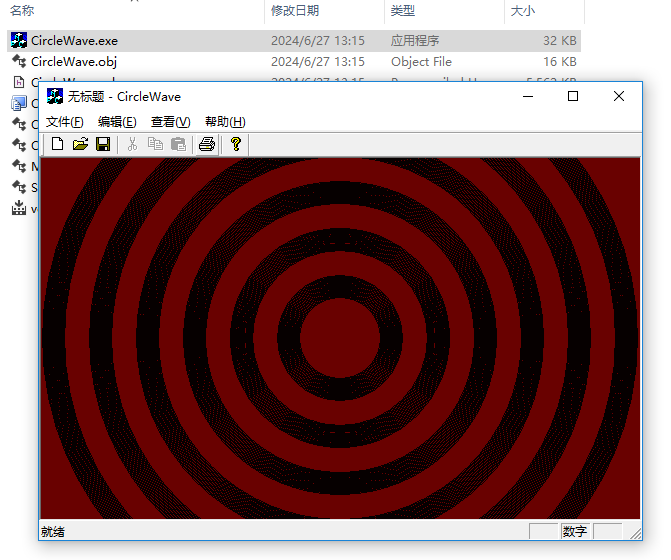Click the Paste clipboard icon
Screen dimensions: 671x560
point(178,144)
